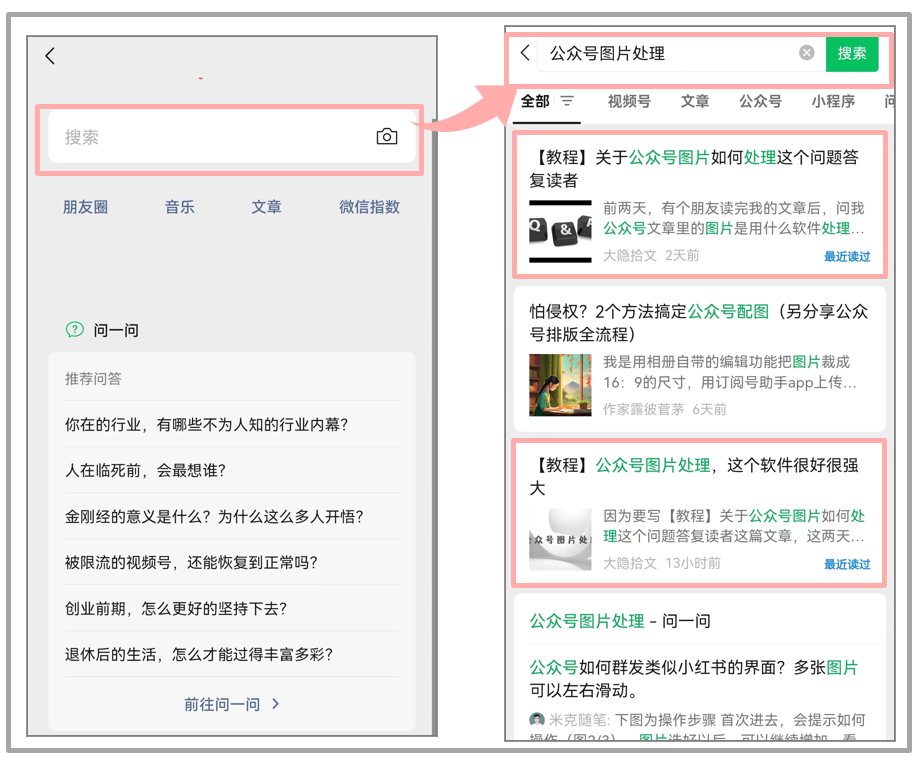Select the 全部 tab
This screenshot has height=757, width=919.
(x=535, y=101)
